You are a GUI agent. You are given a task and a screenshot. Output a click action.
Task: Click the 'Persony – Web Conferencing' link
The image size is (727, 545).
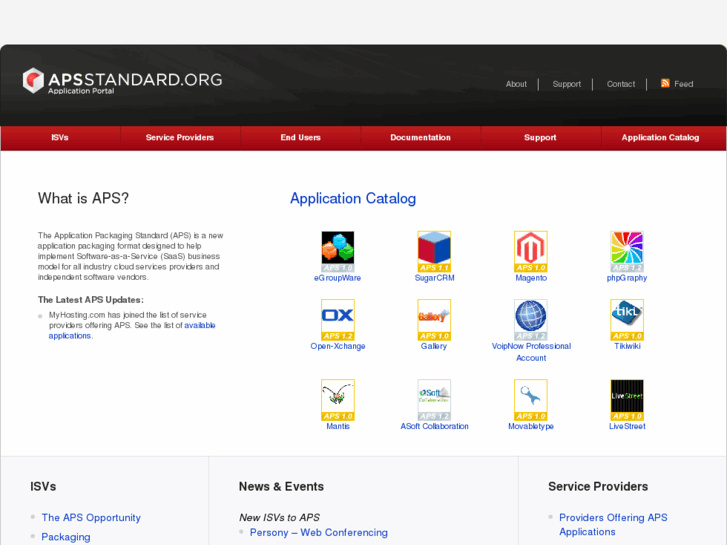318,533
